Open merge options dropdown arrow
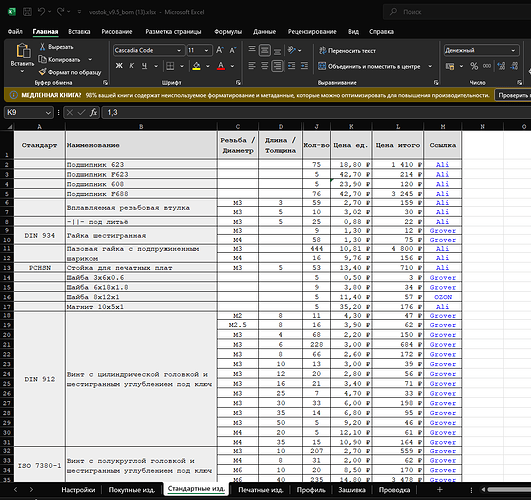The image size is (531, 500). click(x=430, y=66)
